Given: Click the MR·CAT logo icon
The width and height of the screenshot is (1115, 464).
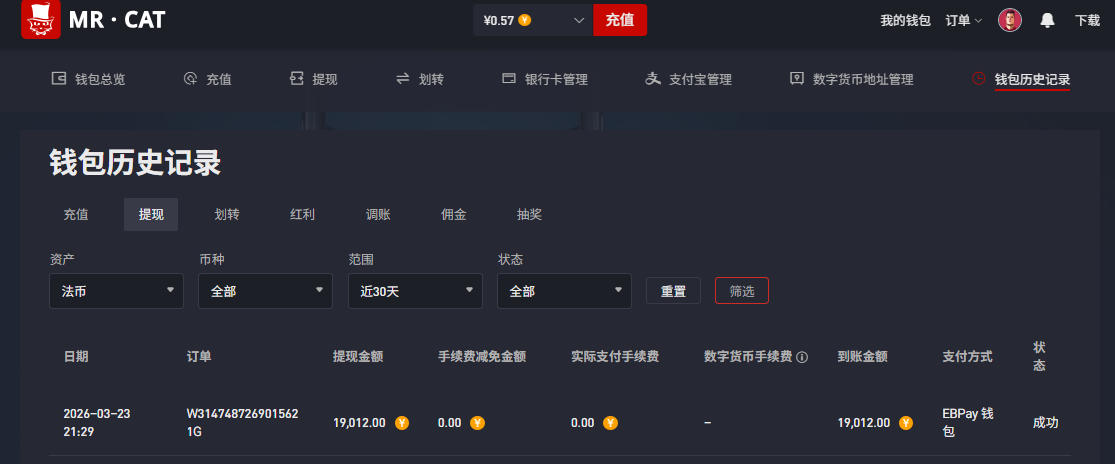Looking at the screenshot, I should 41,20.
